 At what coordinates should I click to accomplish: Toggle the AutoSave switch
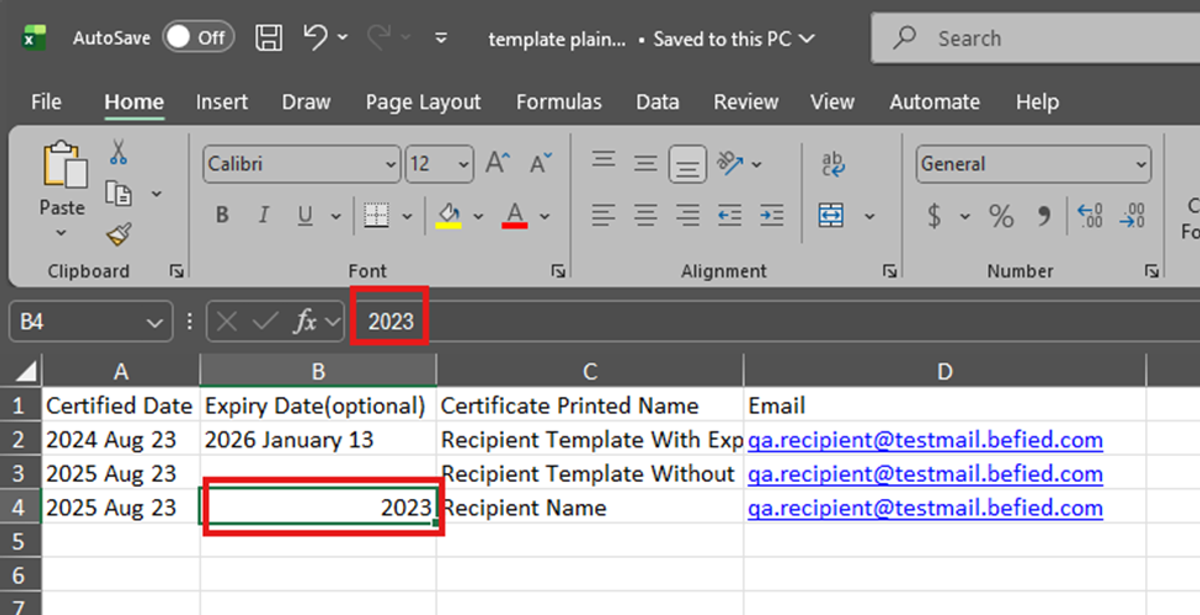click(x=199, y=38)
